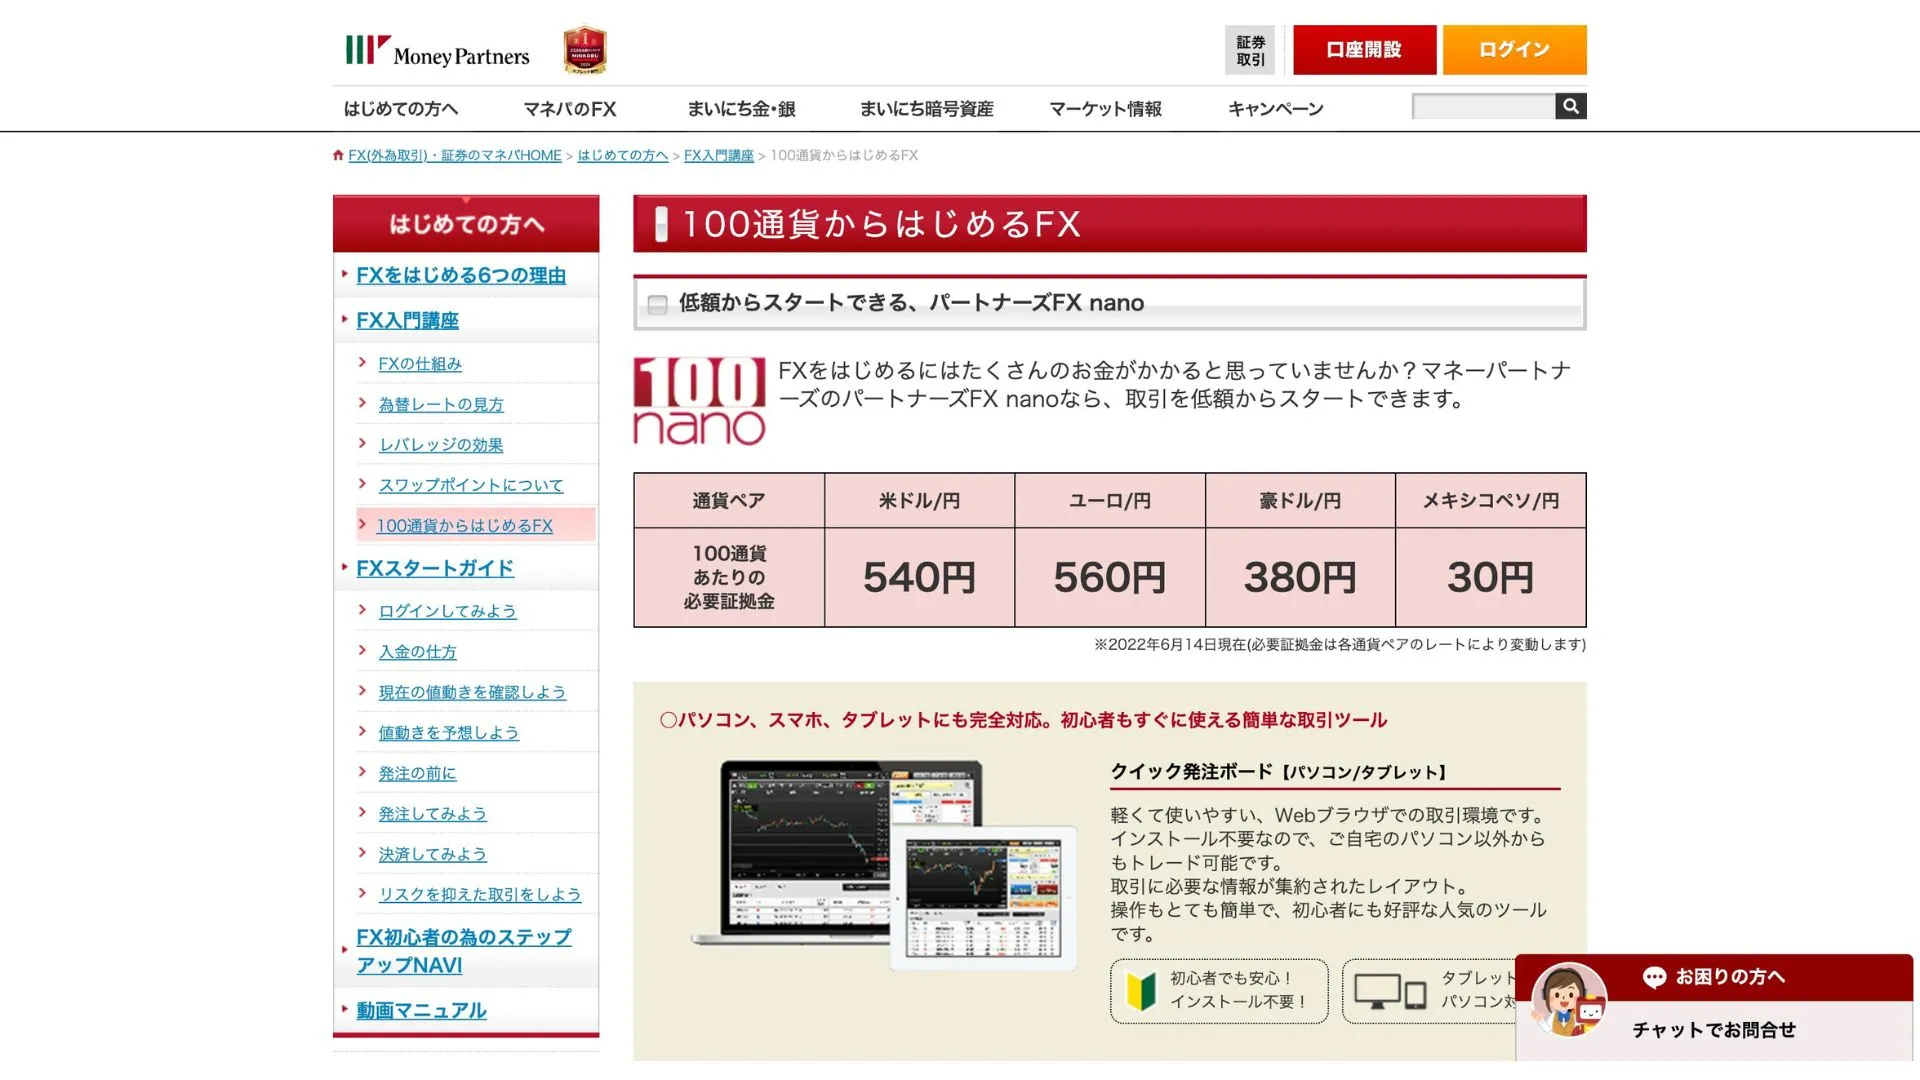Viewport: 1920px width, 1080px height.
Task: Open the はじめての方へ menu
Action: (401, 109)
